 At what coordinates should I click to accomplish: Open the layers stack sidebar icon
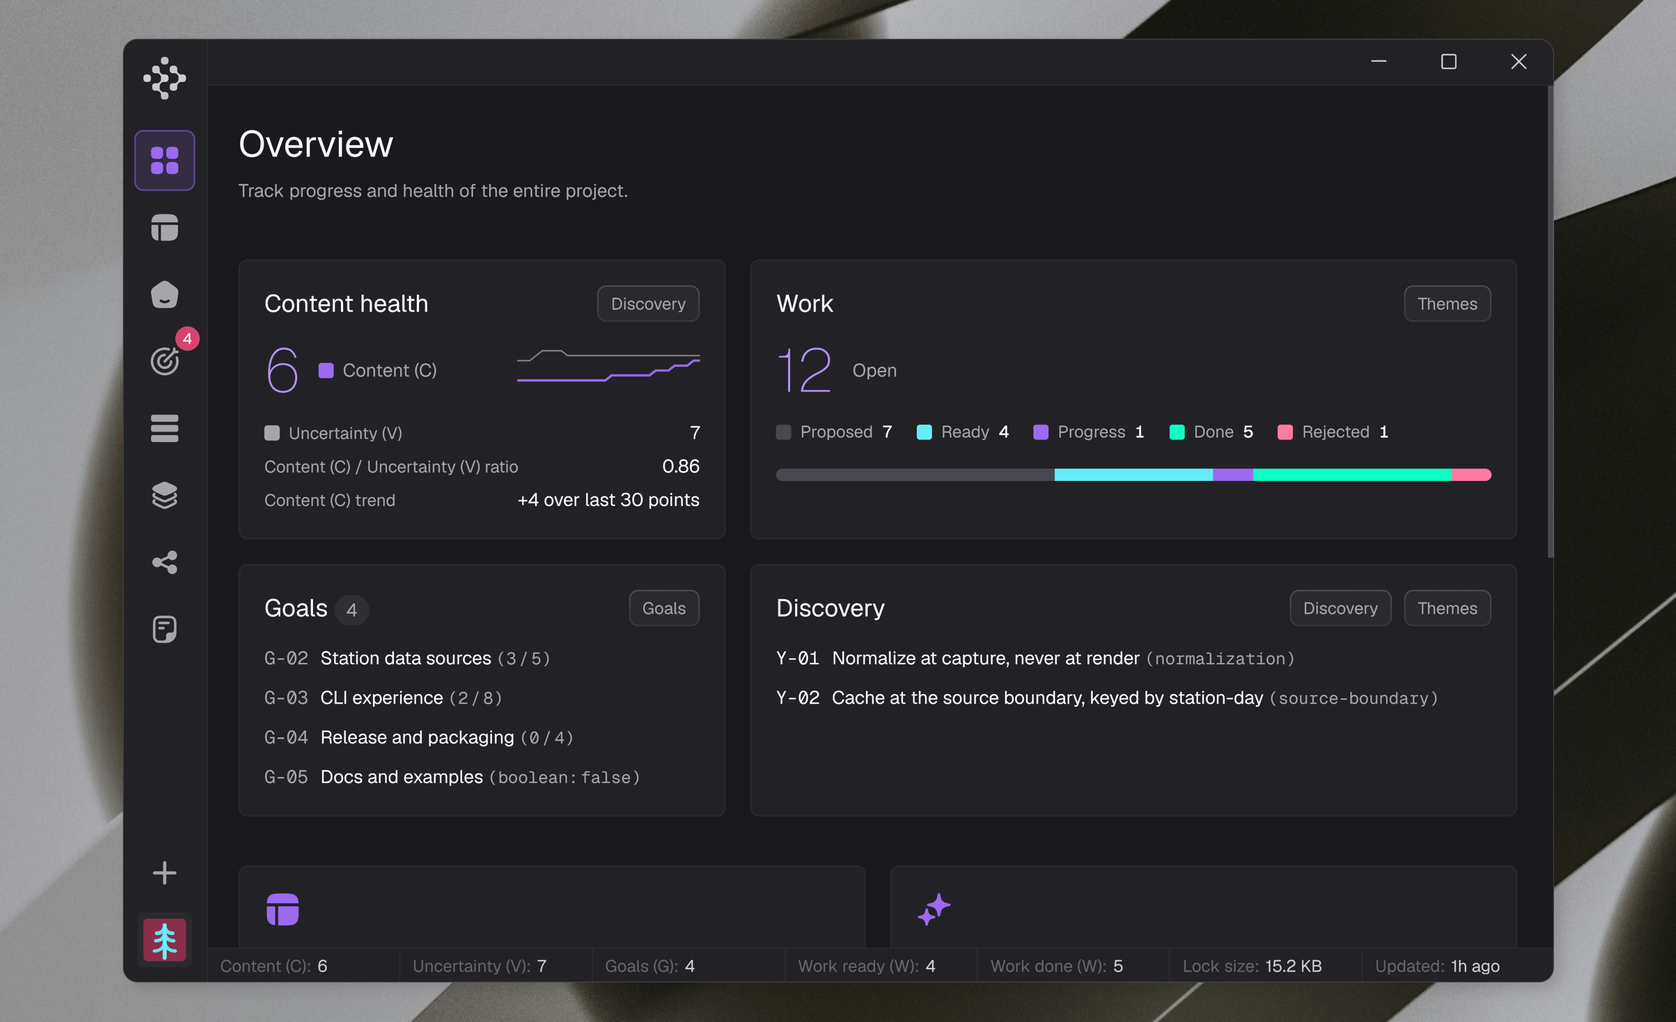pyautogui.click(x=165, y=495)
